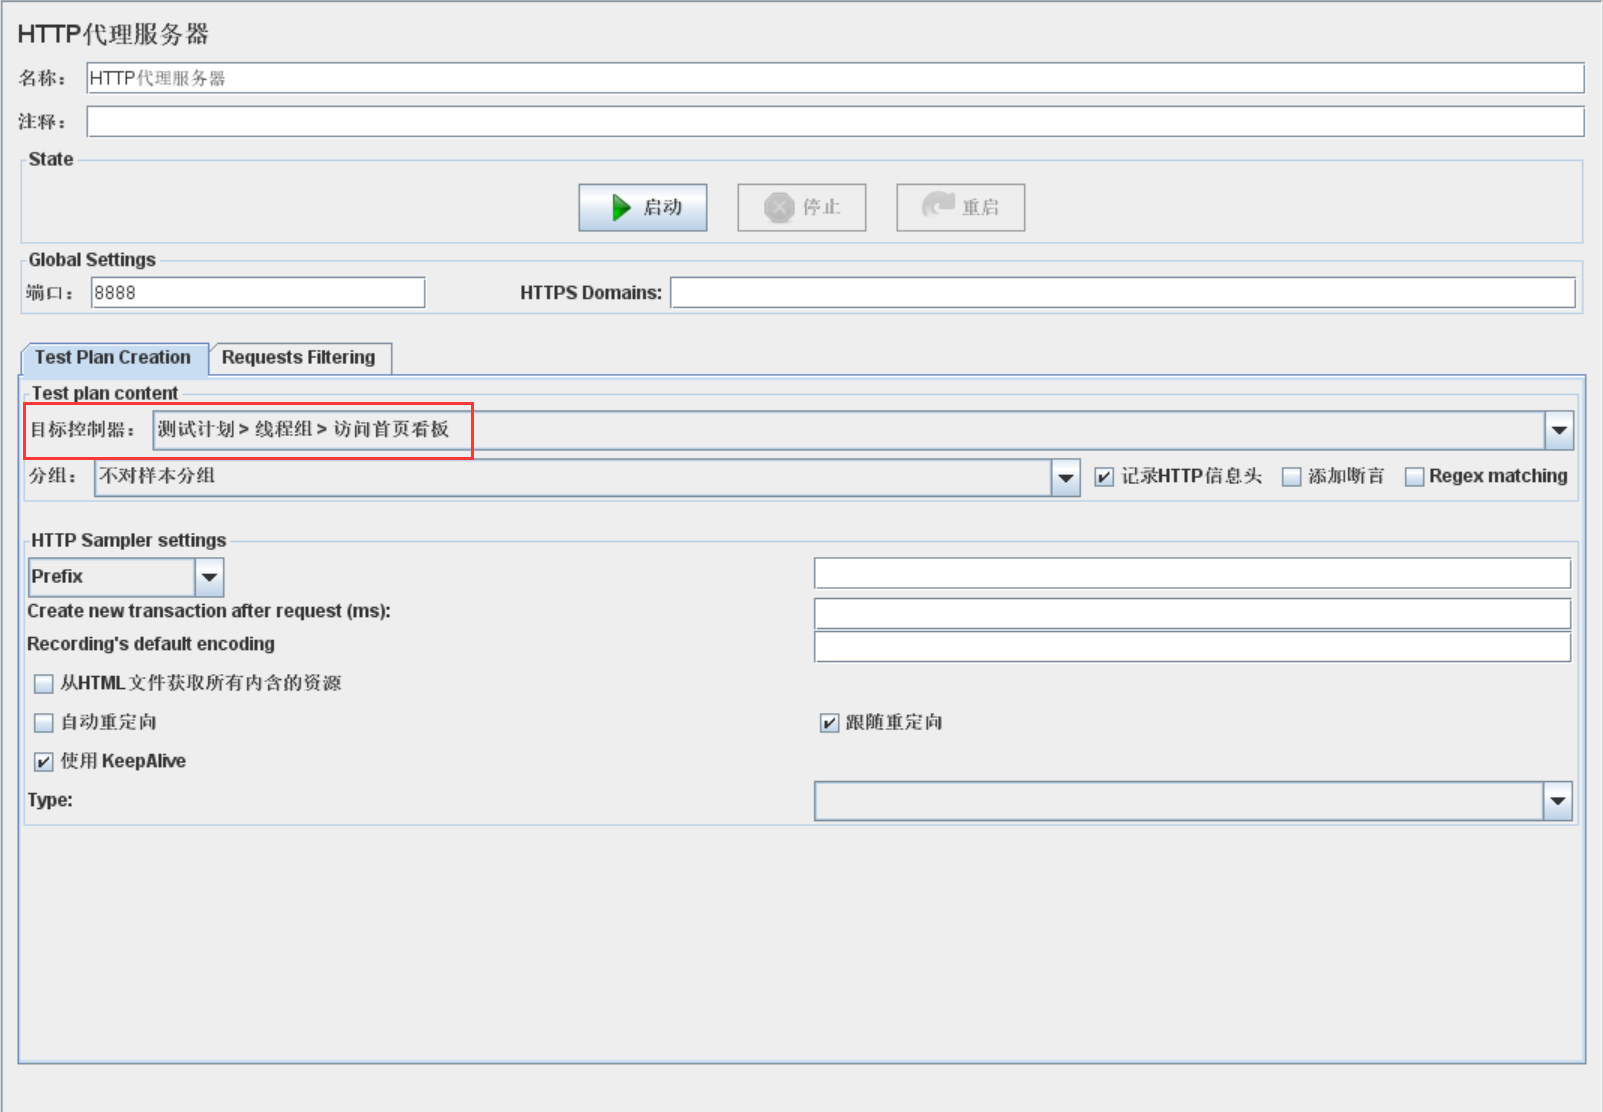Focus the HTTPS Domains input field
The width and height of the screenshot is (1603, 1112).
1121,293
